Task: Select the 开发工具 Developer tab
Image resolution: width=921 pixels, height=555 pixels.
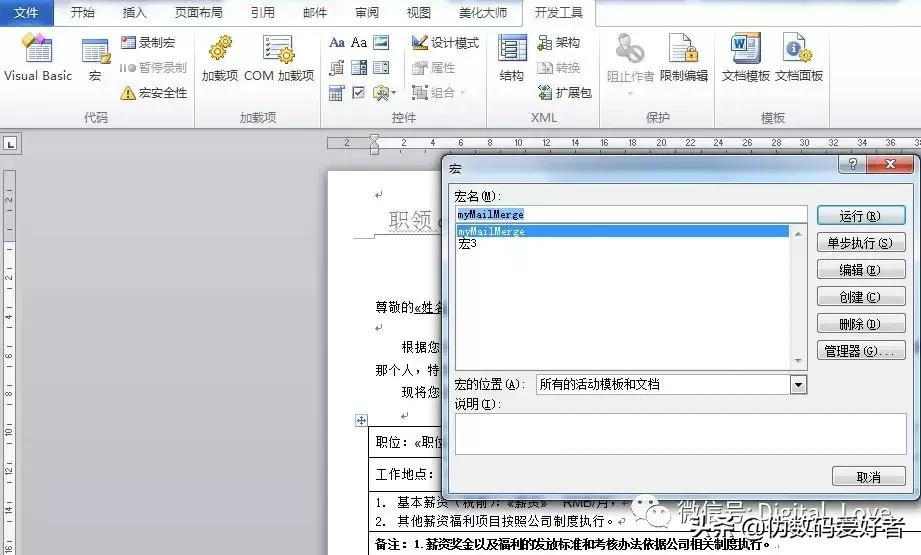Action: click(x=559, y=13)
